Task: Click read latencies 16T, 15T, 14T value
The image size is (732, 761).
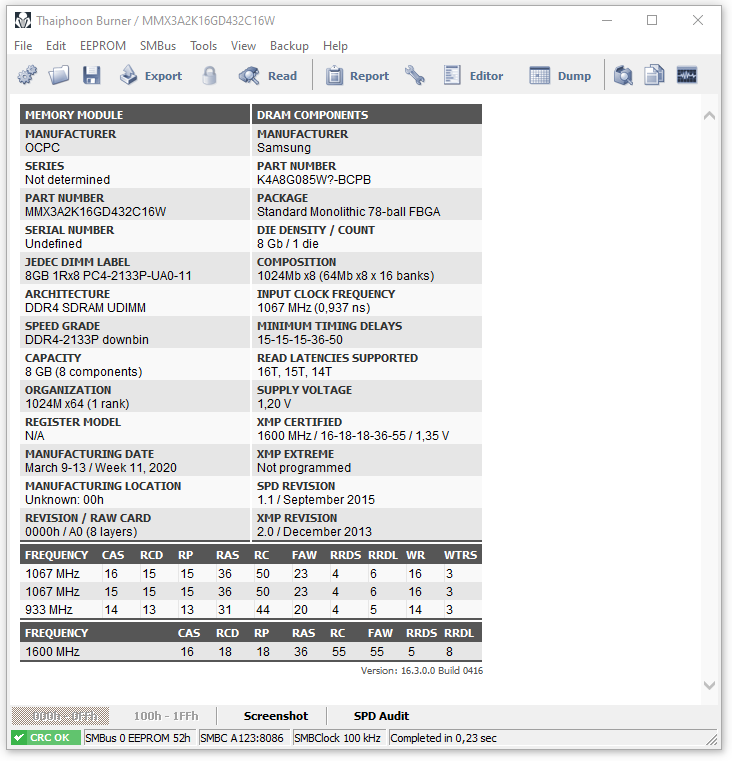Action: [295, 372]
